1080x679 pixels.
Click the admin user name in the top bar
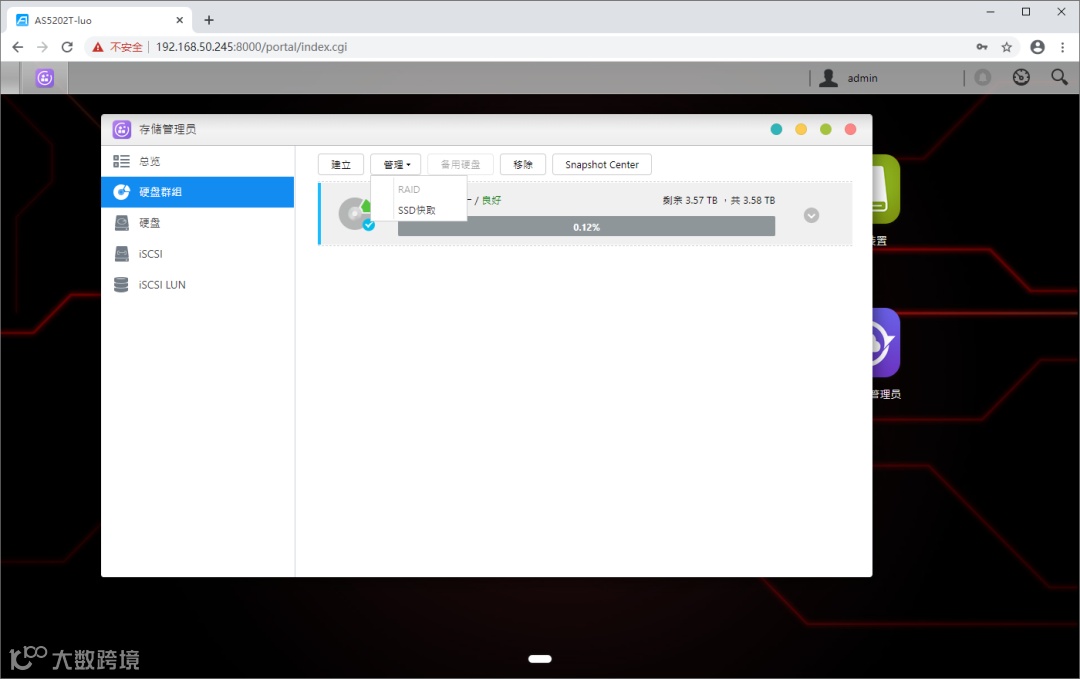862,77
